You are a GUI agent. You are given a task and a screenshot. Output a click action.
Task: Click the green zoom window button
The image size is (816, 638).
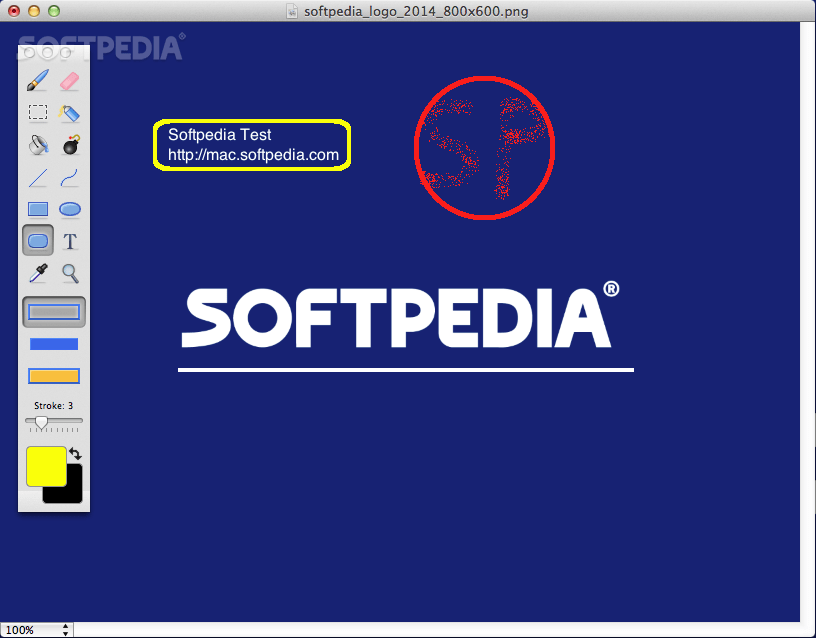tap(54, 11)
